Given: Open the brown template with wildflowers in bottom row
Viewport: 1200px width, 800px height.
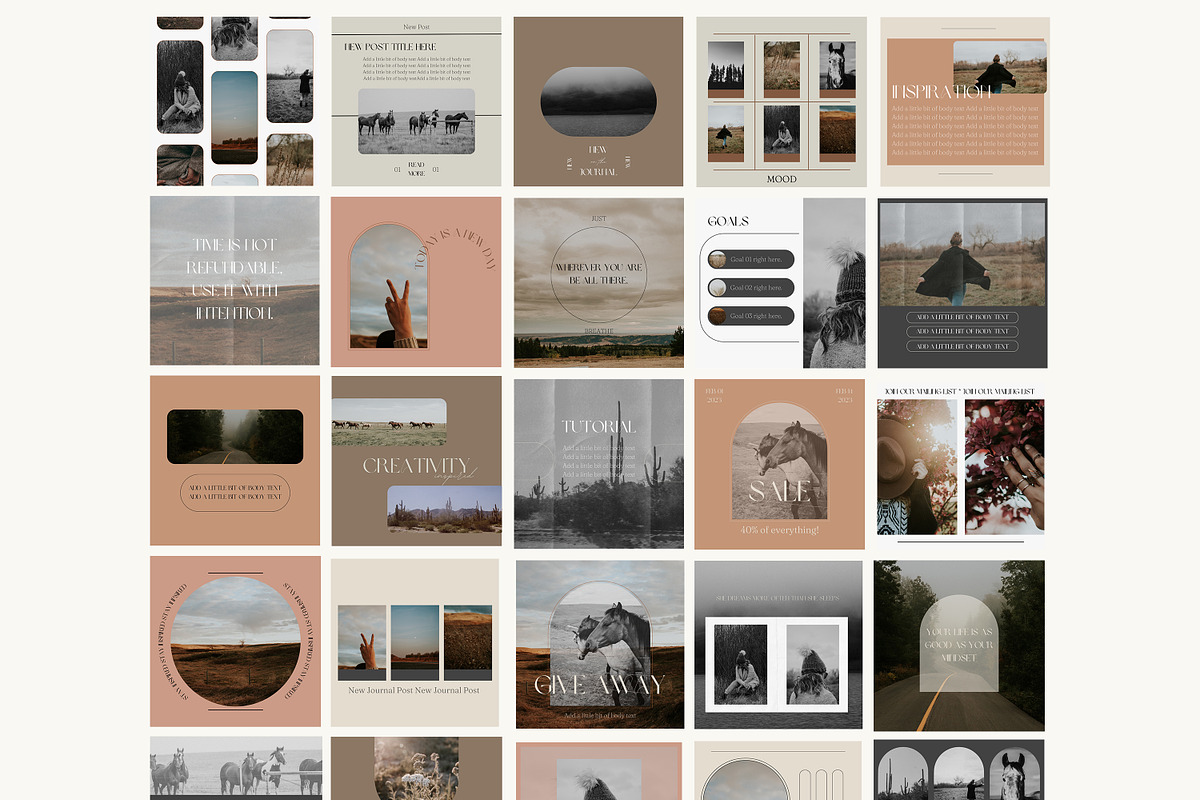Looking at the screenshot, I should tap(416, 768).
